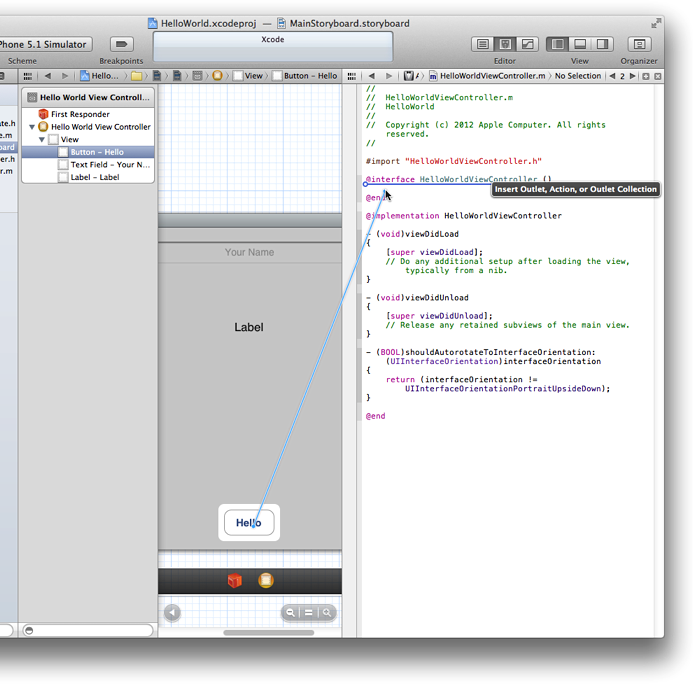
Task: Zoom in the storyboard canvas
Action: click(326, 613)
